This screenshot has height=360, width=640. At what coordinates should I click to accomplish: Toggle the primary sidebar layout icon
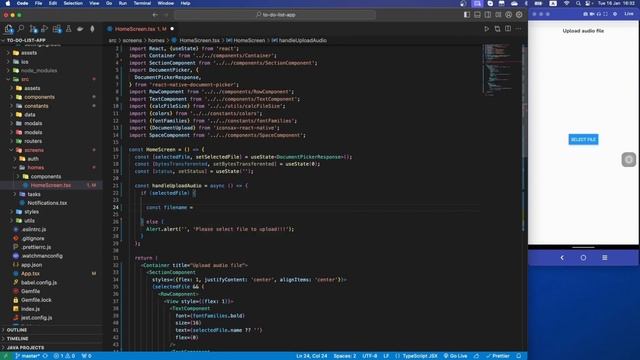[x=467, y=15]
